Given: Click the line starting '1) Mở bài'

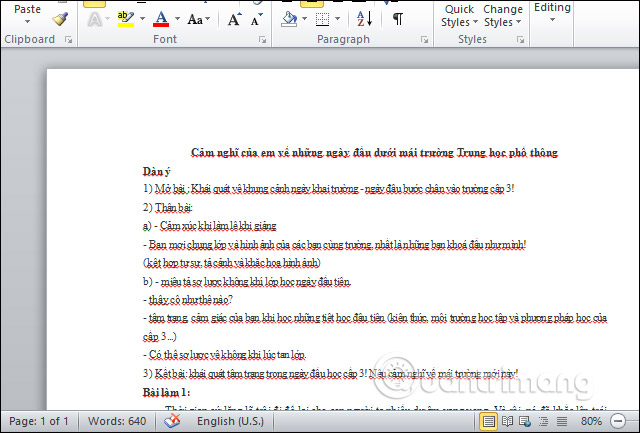Looking at the screenshot, I should 328,189.
